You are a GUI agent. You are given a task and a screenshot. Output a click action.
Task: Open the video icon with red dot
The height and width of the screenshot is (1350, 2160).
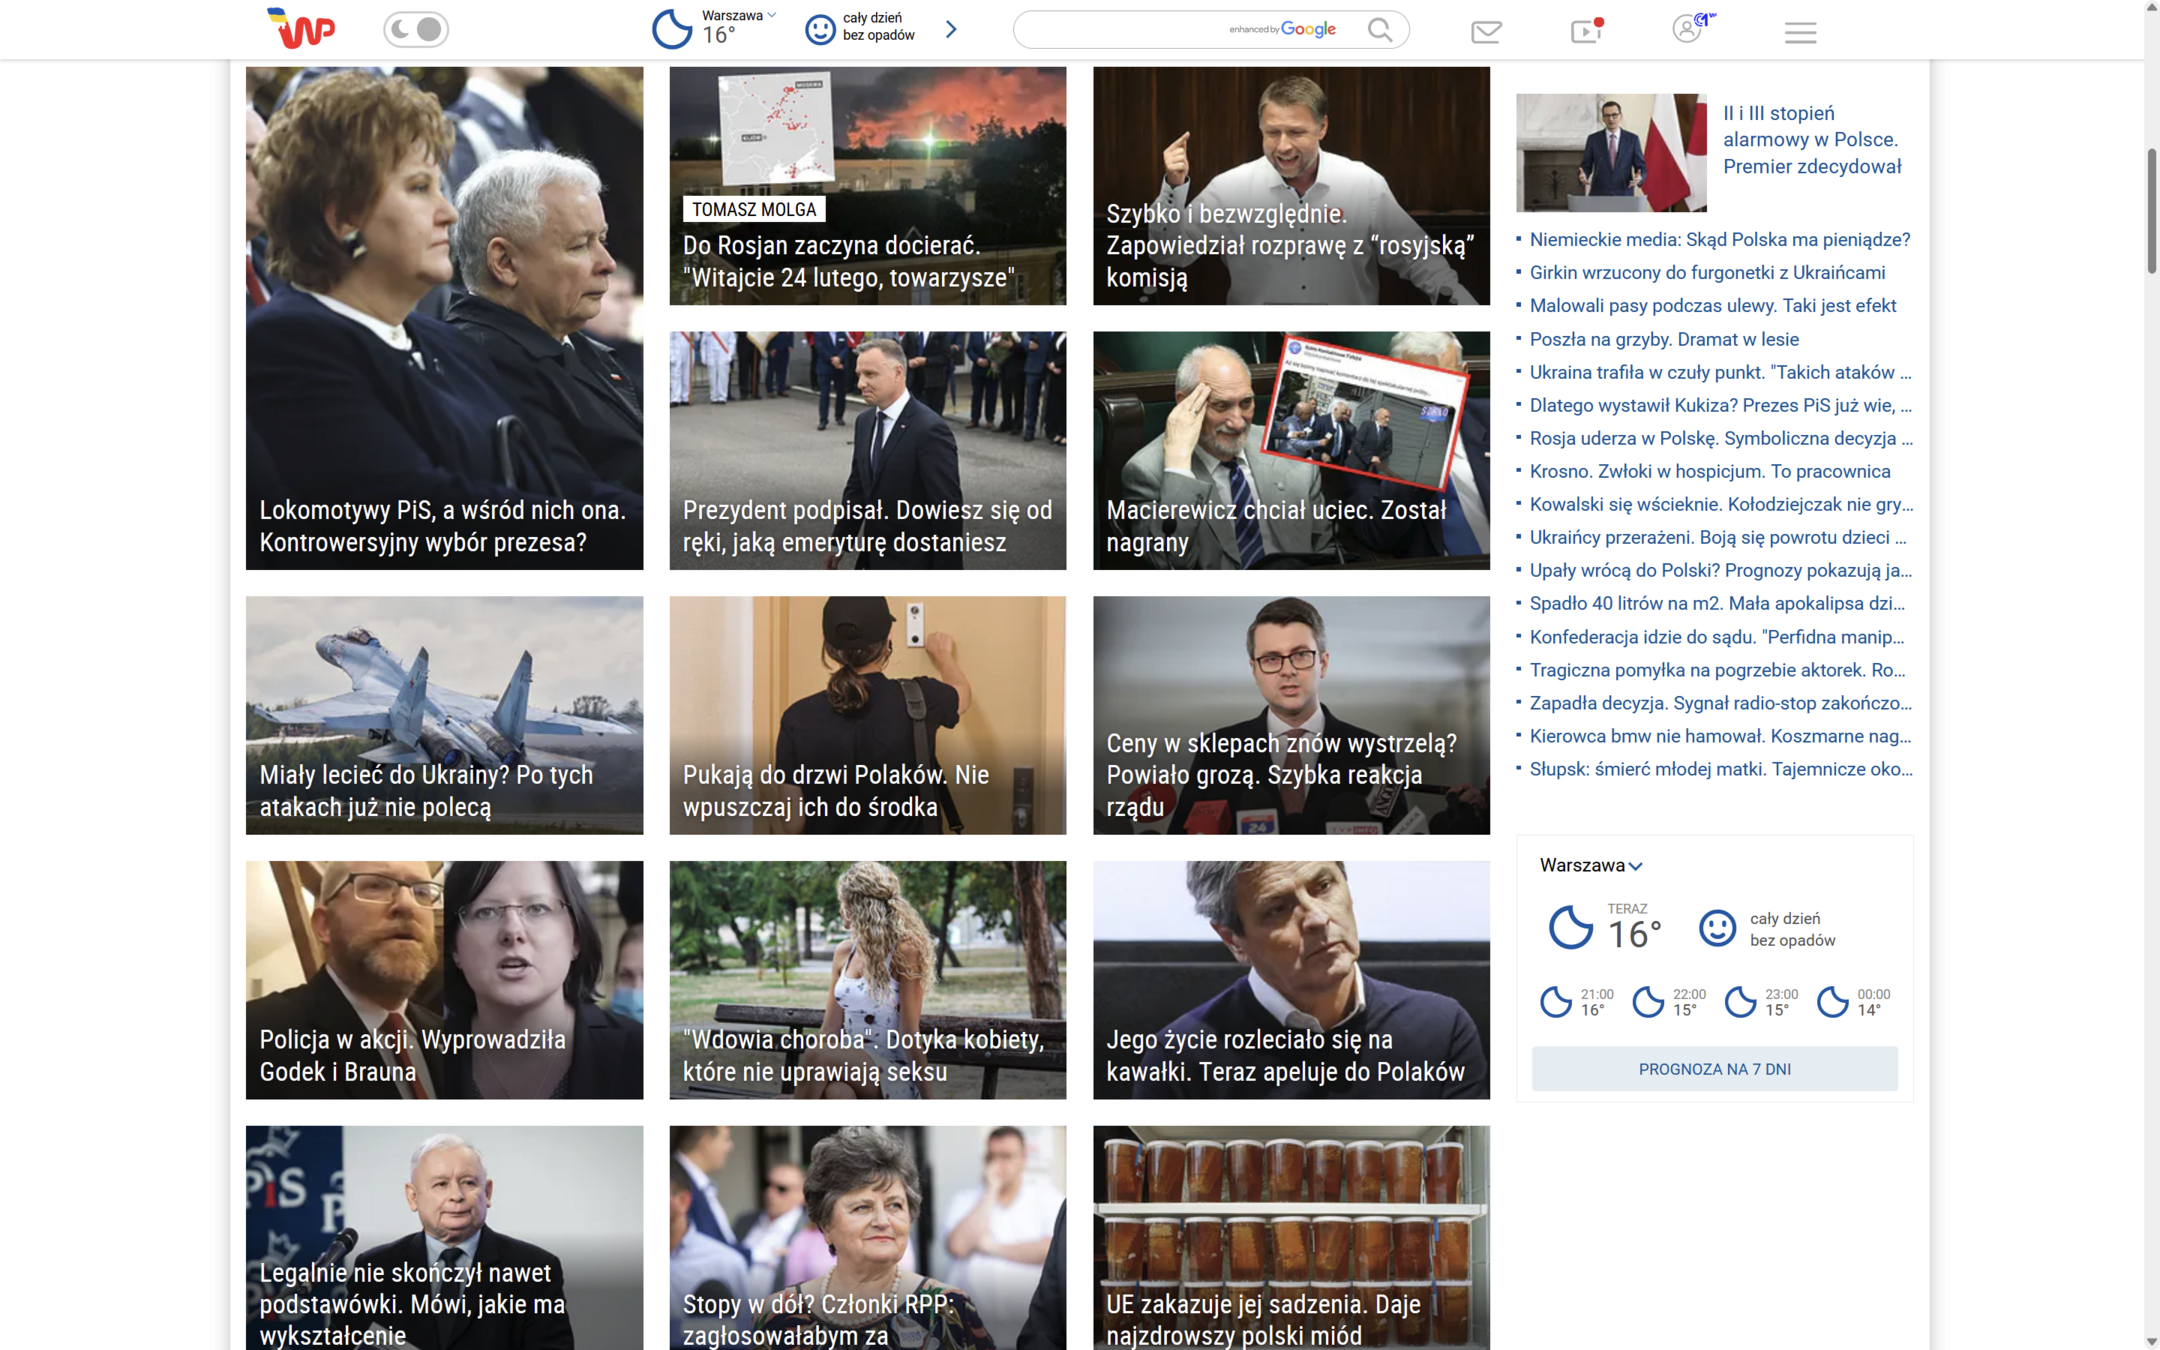point(1585,31)
